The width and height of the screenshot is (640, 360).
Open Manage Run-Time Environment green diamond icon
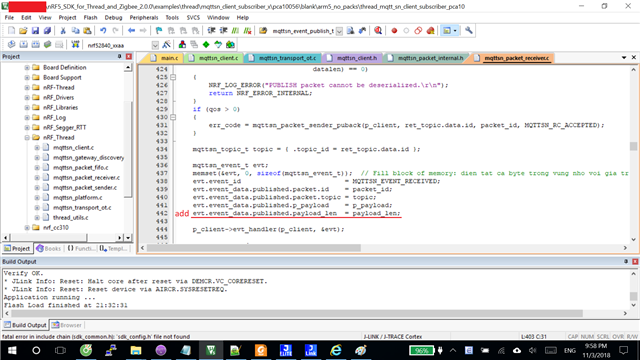tap(206, 44)
